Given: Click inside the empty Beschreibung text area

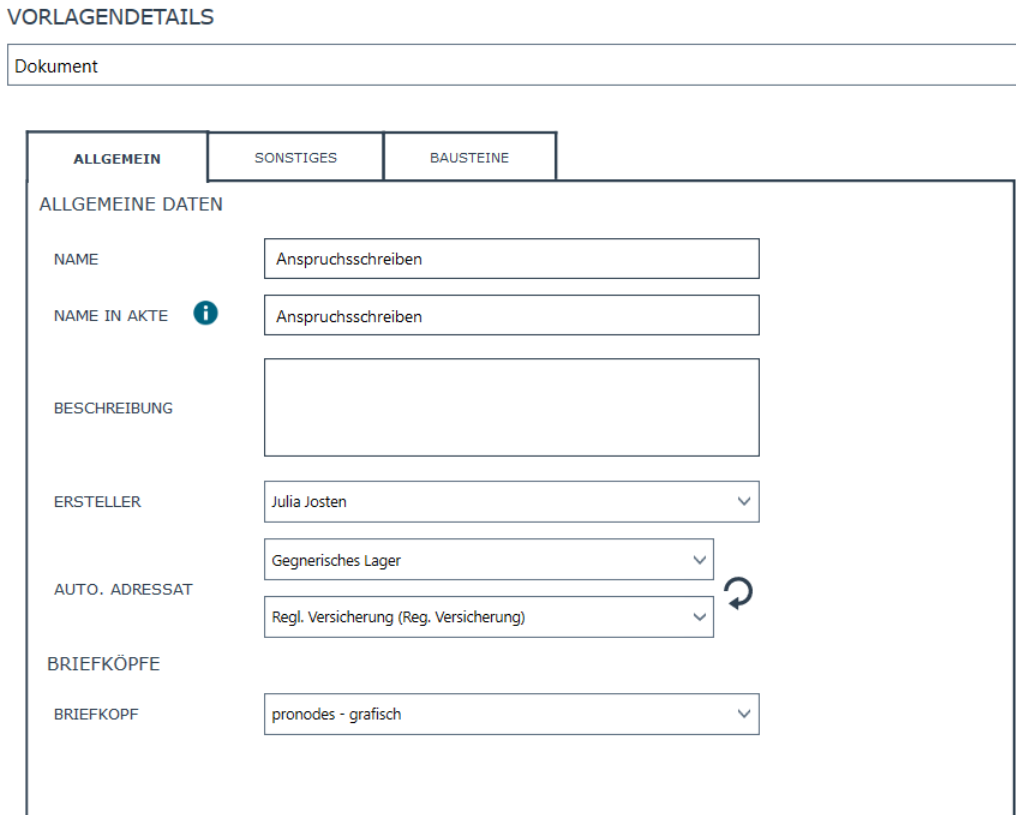Looking at the screenshot, I should click(x=511, y=407).
